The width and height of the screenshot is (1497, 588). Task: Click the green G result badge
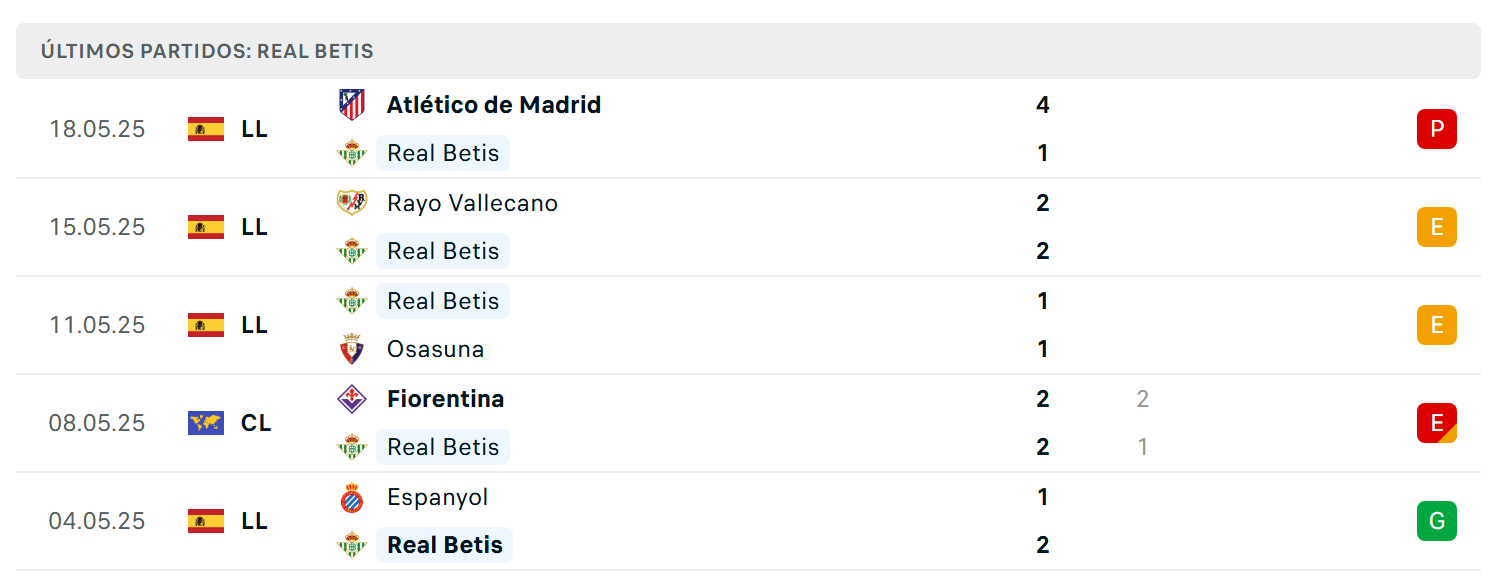(1436, 521)
